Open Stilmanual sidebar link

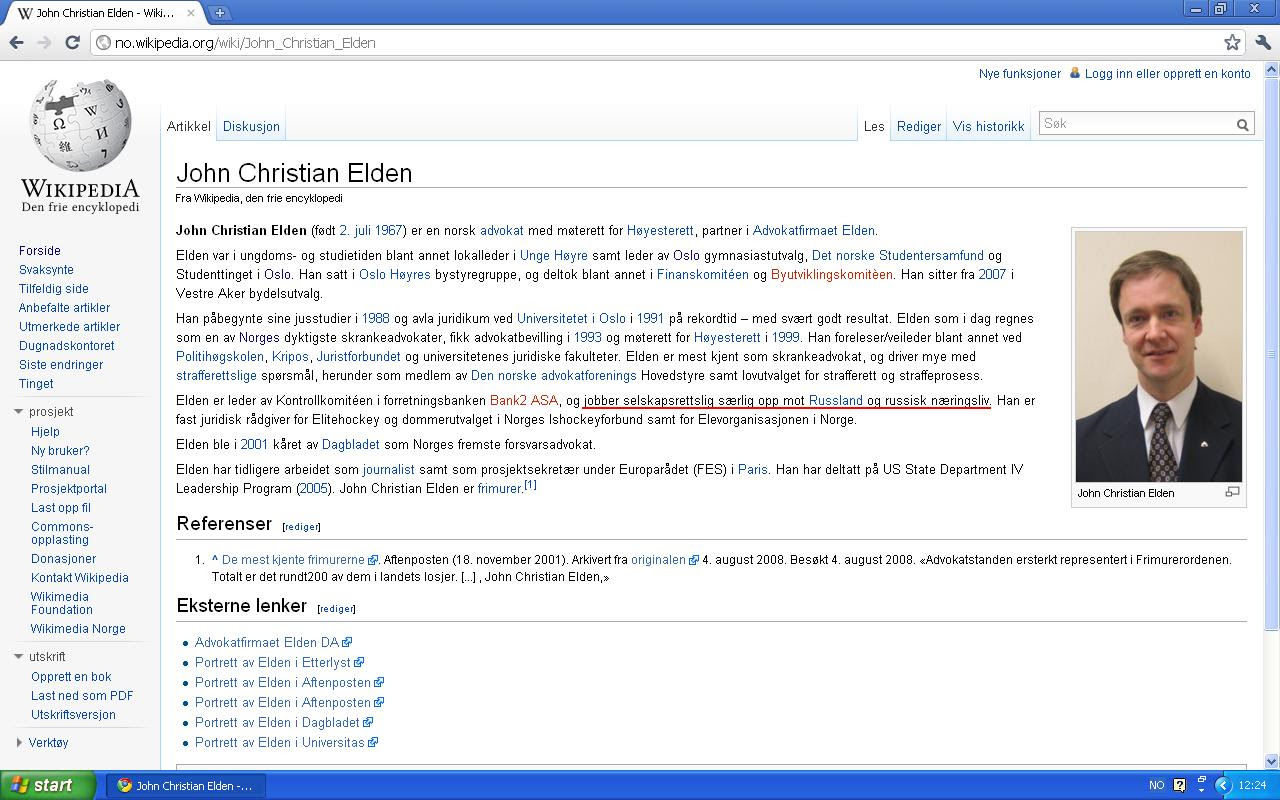(60, 470)
